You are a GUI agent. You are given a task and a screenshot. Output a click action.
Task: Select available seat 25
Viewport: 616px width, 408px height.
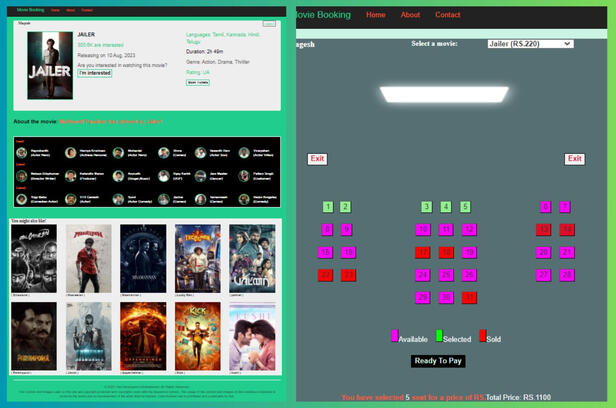[x=446, y=275]
